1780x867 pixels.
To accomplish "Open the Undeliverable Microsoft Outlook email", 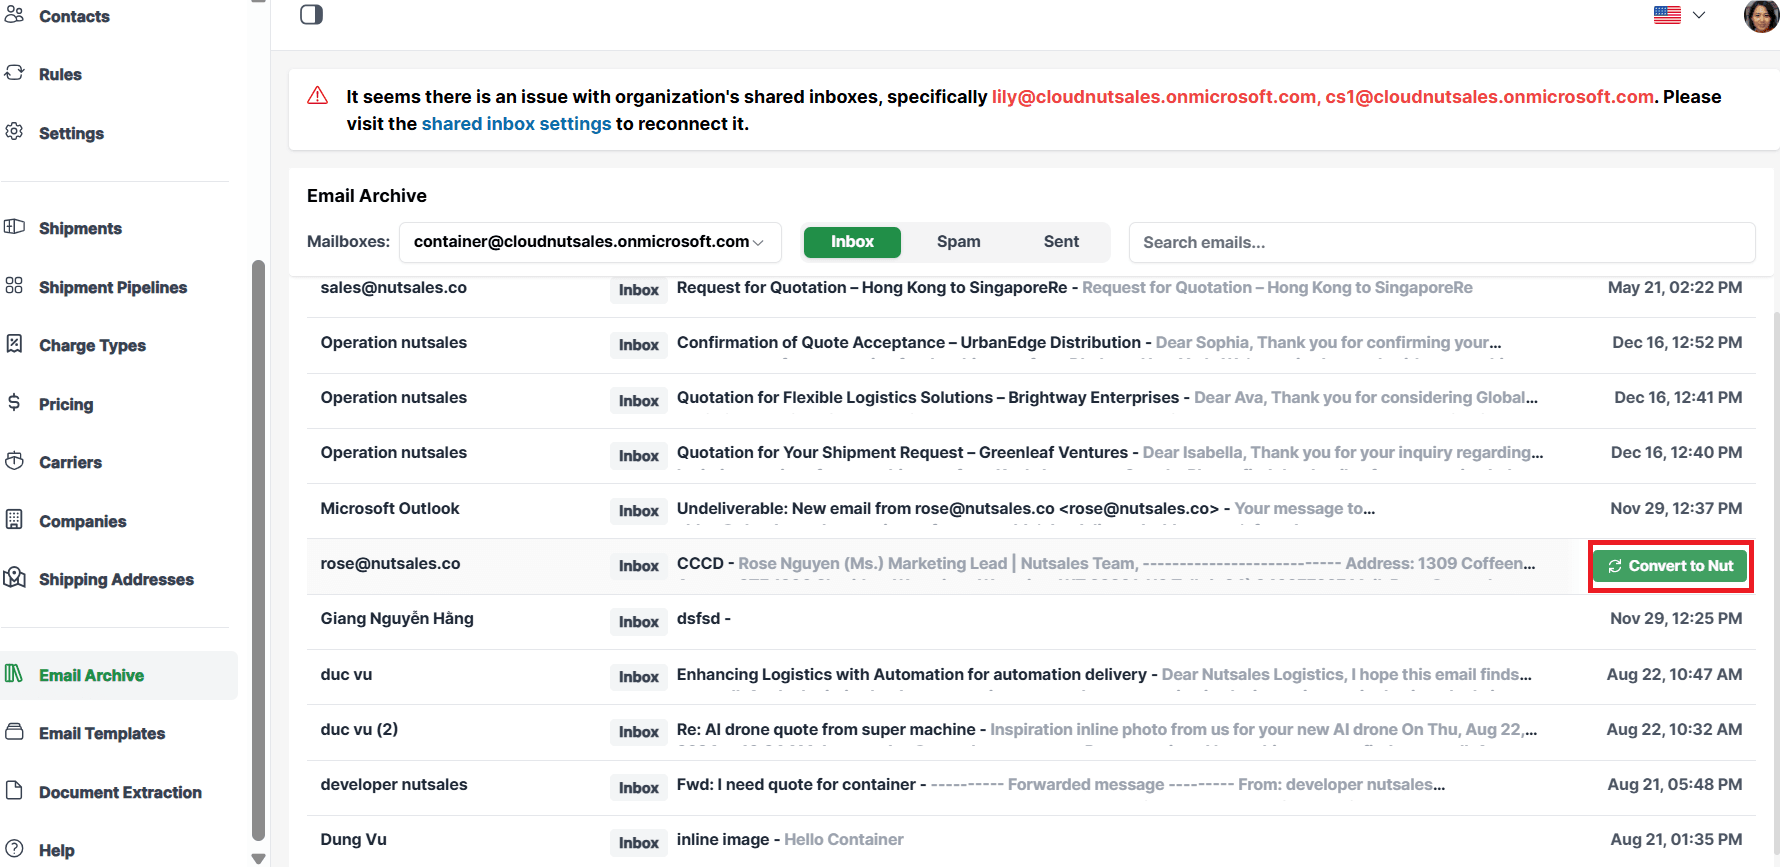I will pos(1031,511).
